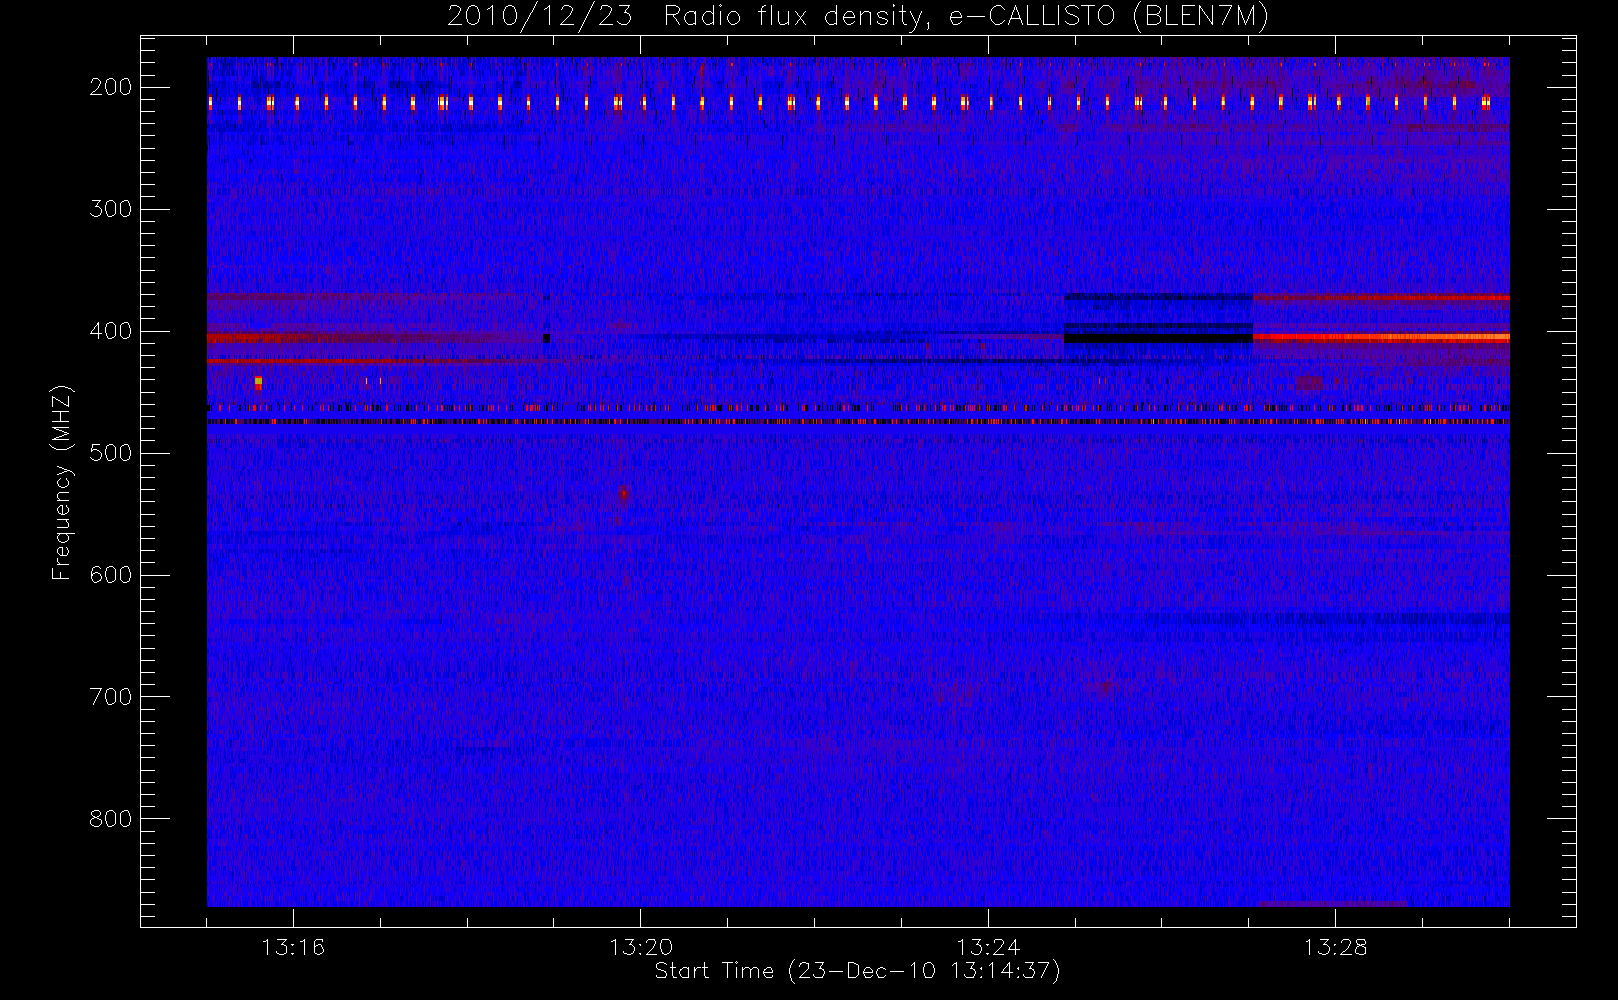The image size is (1618, 1000).
Task: Click the "Frequency (MHZ)" axis label
Action: 62,482
